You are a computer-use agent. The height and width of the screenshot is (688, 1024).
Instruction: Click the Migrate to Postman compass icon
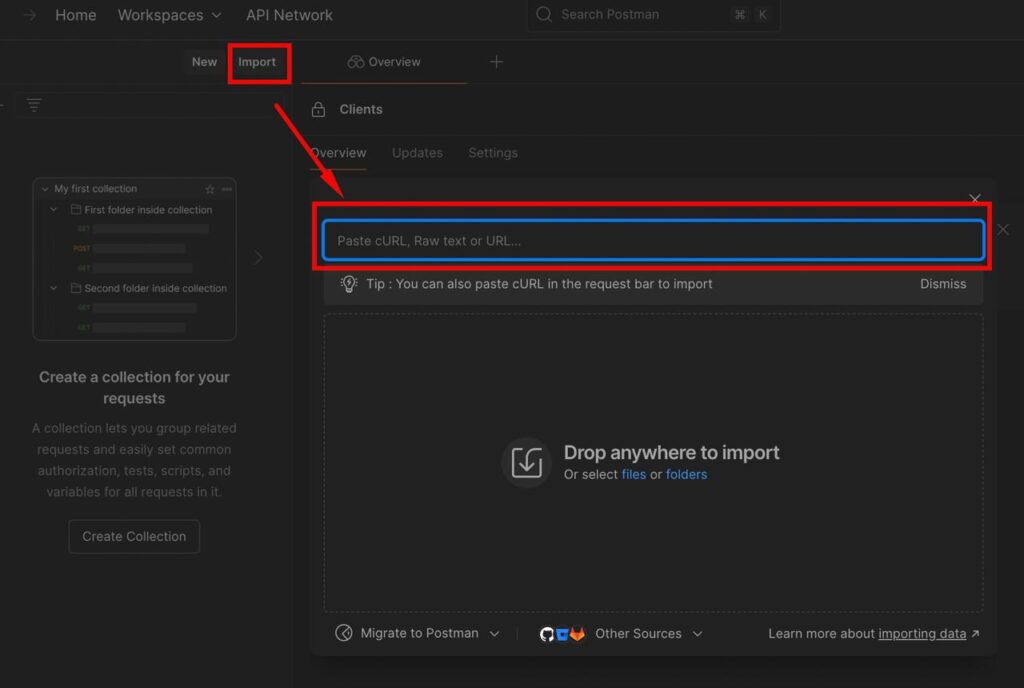click(344, 633)
